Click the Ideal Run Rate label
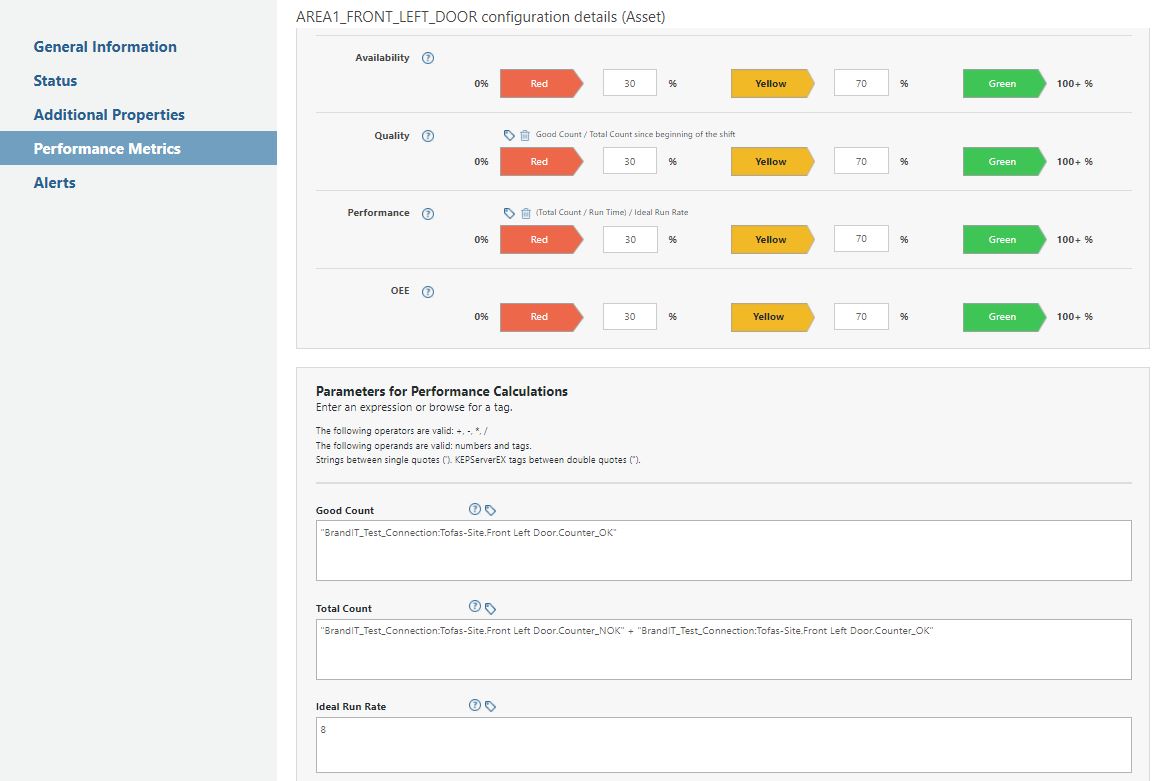Screen dimensions: 1156x781 click(351, 707)
